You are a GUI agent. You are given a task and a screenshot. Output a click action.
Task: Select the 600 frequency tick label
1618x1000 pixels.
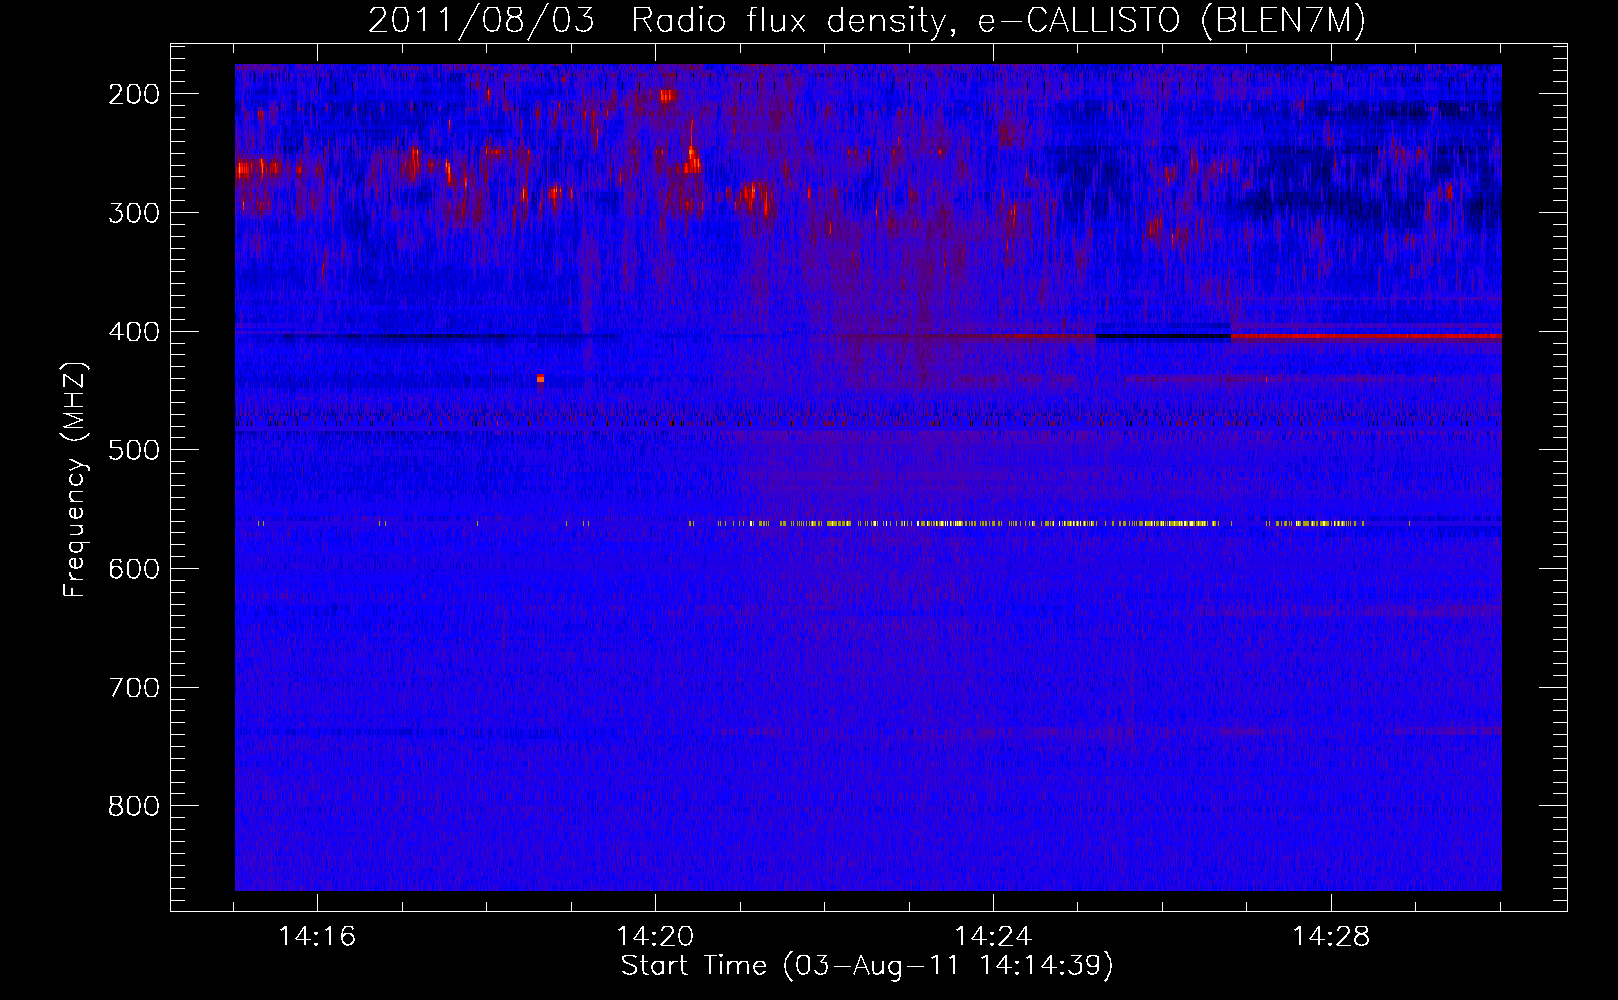134,569
